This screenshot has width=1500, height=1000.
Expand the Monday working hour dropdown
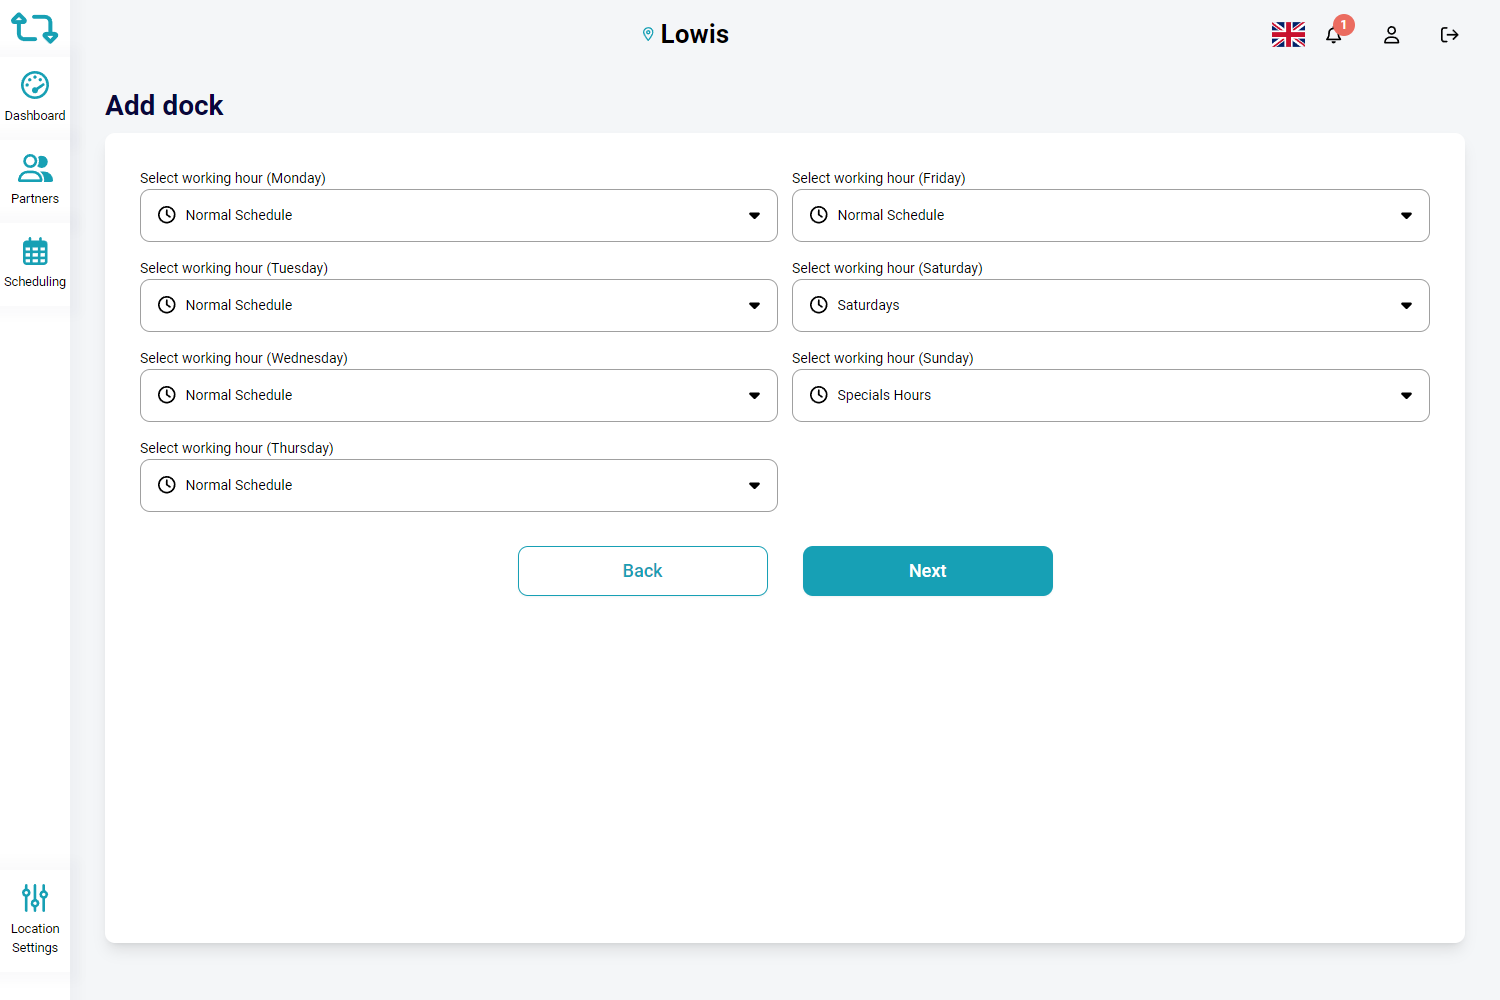pos(459,215)
